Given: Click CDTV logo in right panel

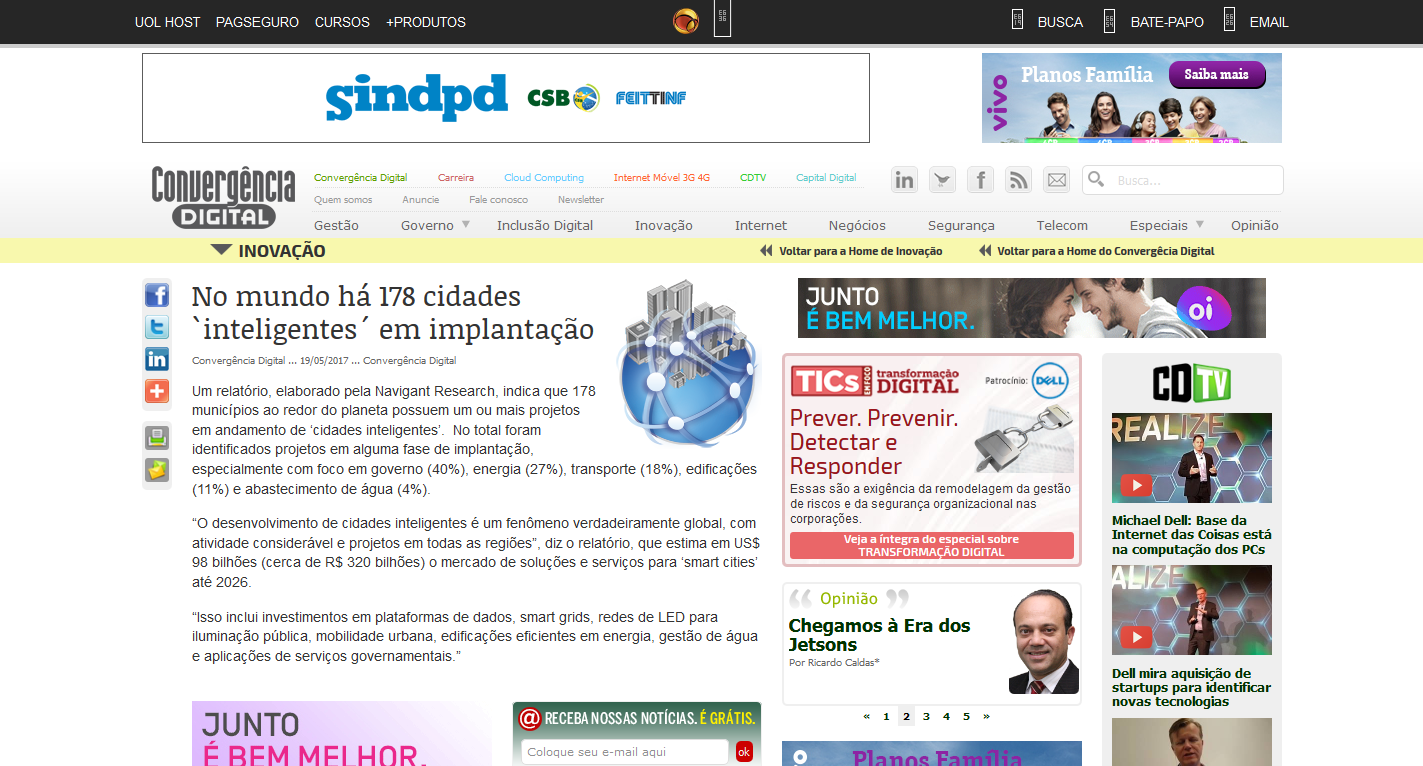Looking at the screenshot, I should tap(1191, 383).
